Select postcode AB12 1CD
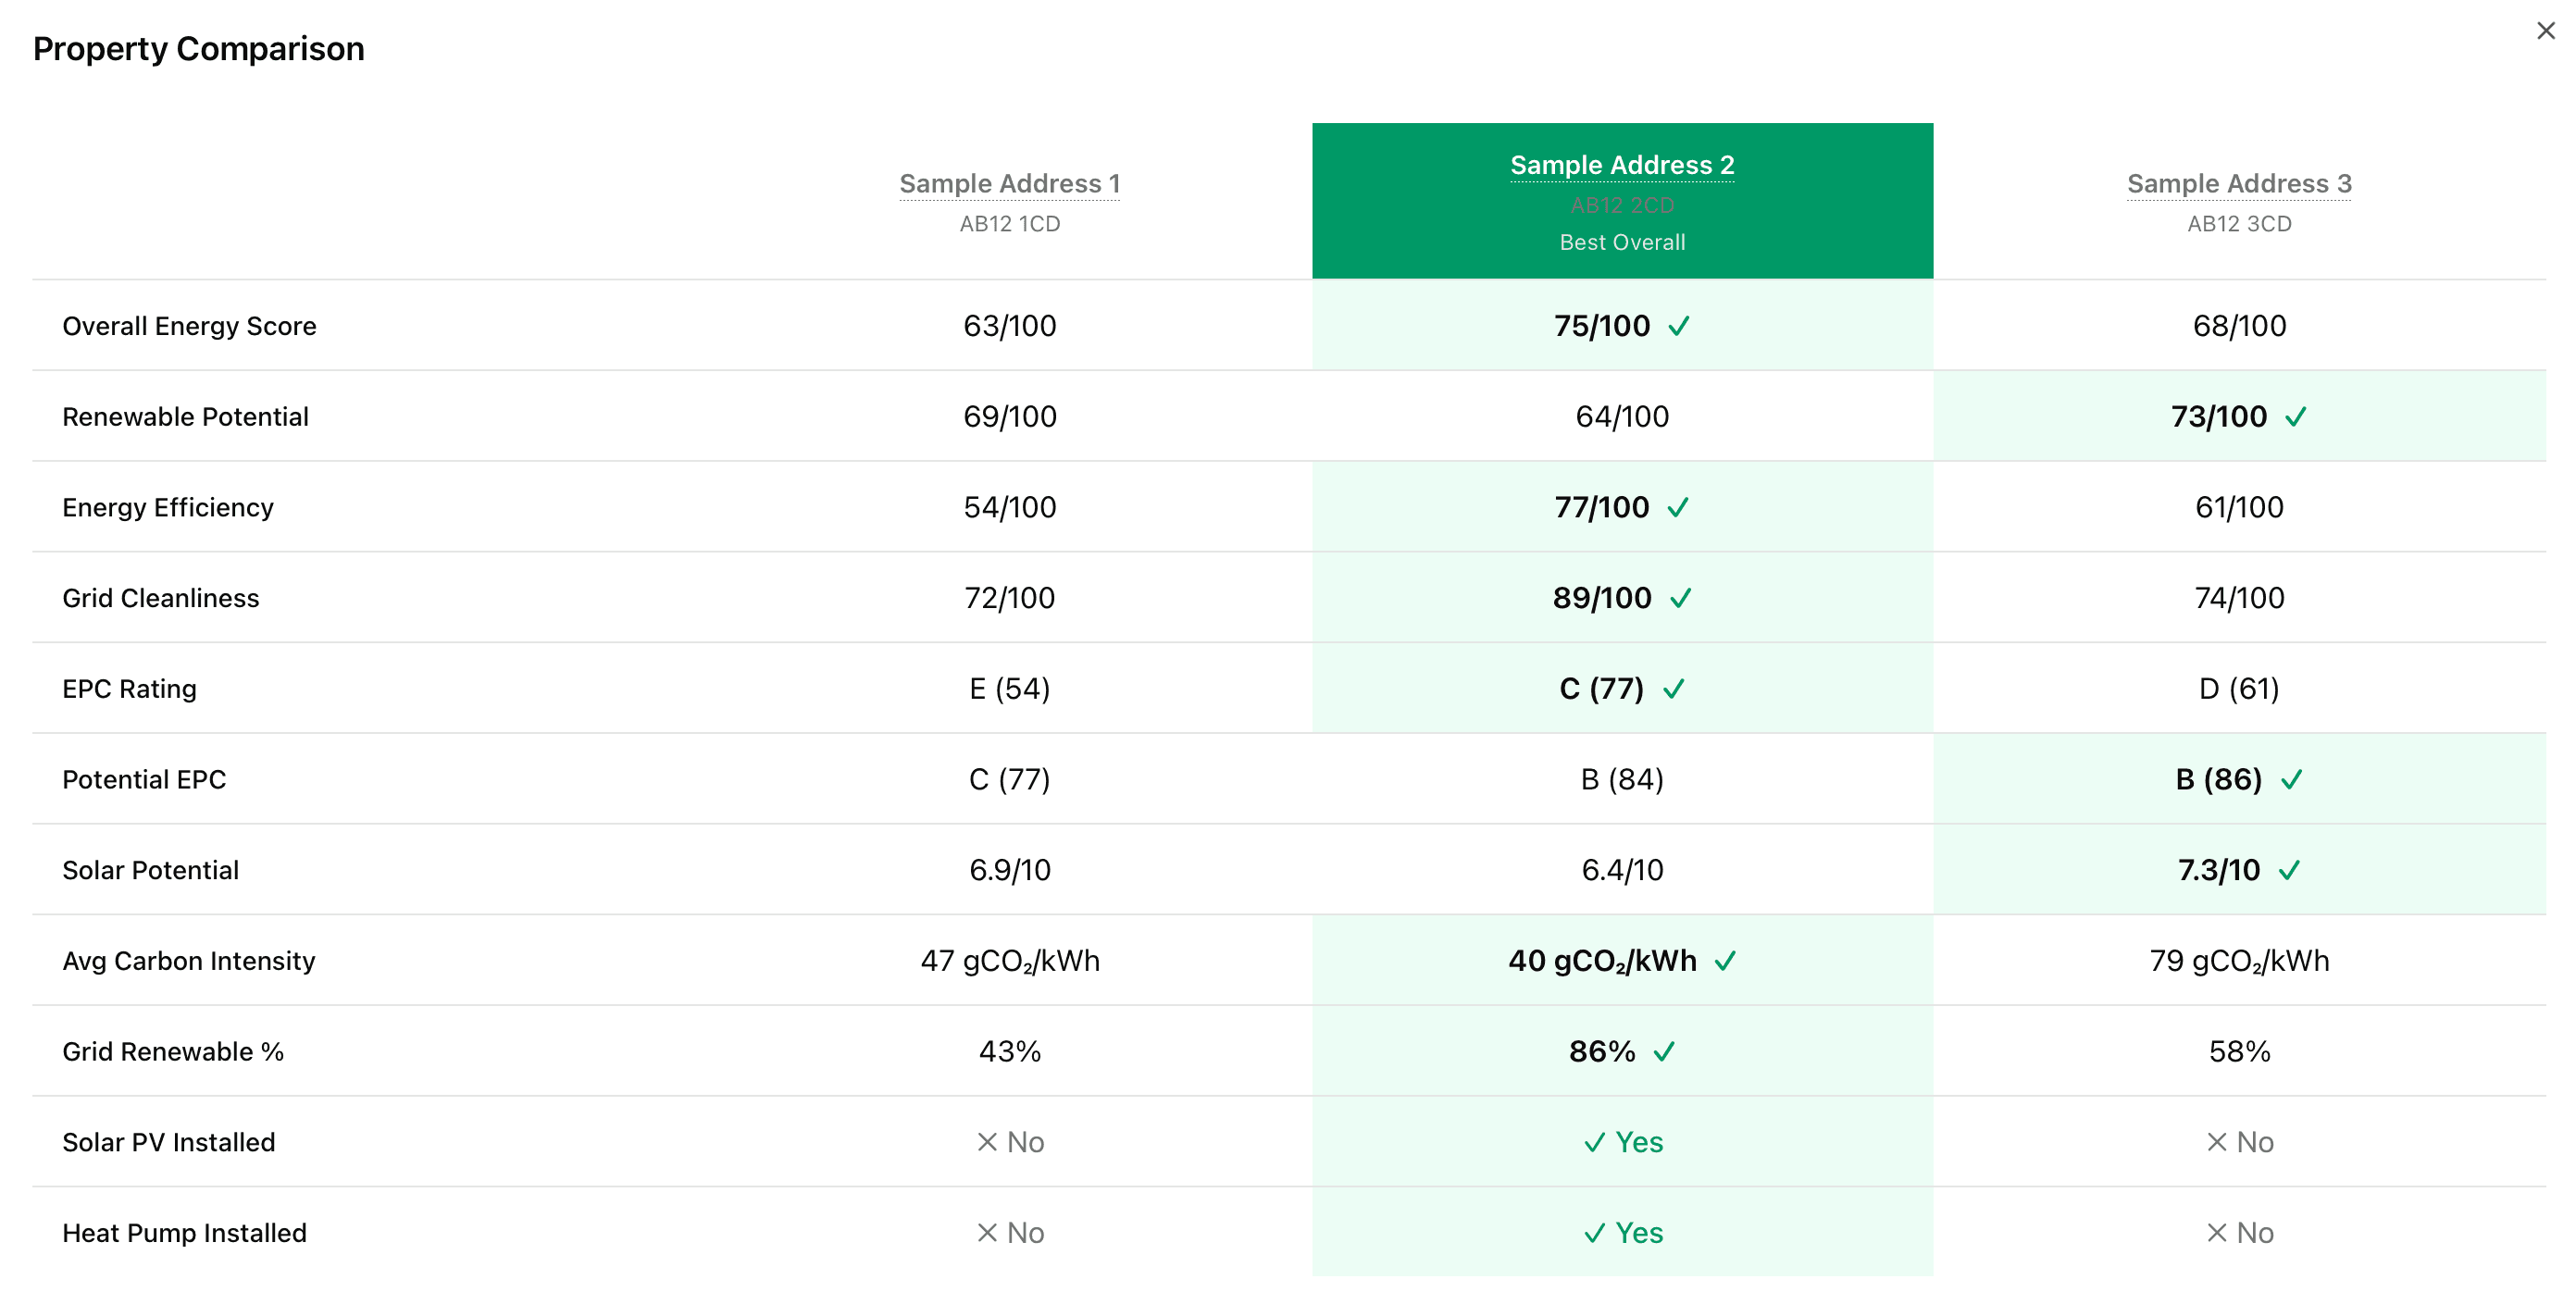 [x=1009, y=224]
